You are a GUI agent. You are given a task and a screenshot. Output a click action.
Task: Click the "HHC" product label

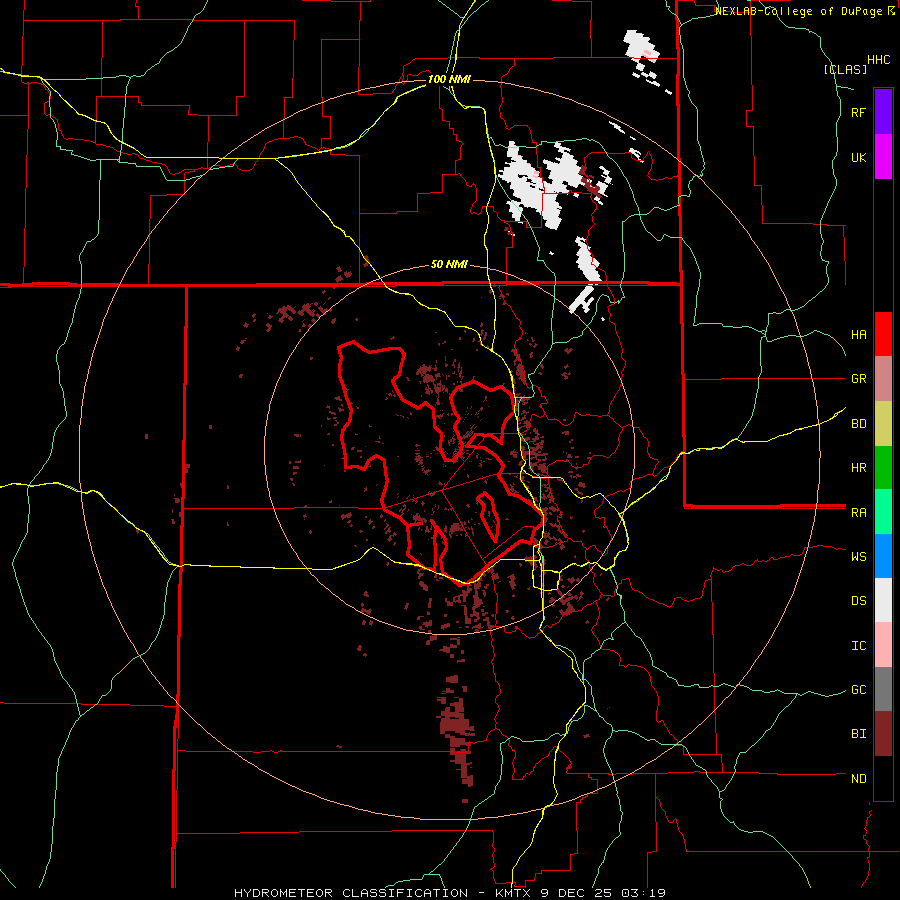[x=879, y=60]
